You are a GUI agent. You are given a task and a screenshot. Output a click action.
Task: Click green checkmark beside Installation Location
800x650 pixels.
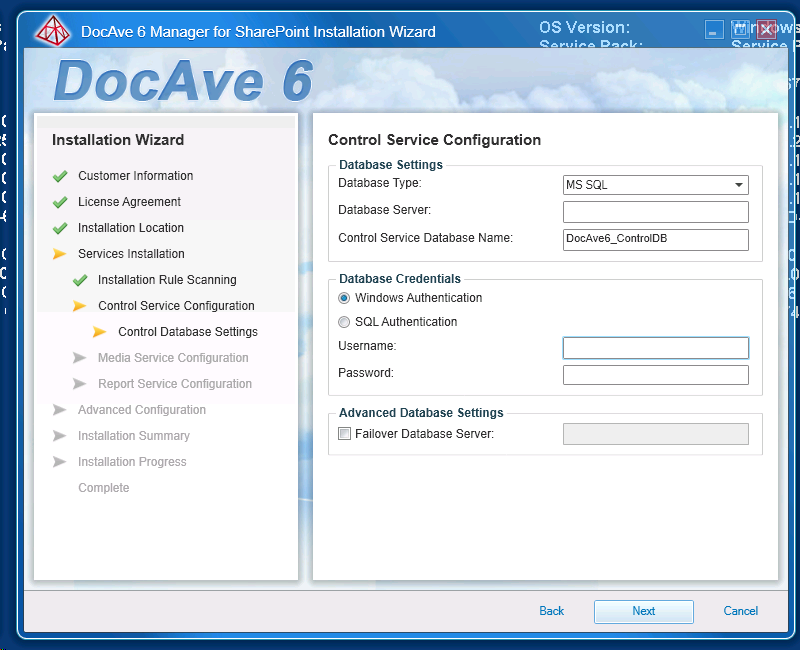point(60,228)
